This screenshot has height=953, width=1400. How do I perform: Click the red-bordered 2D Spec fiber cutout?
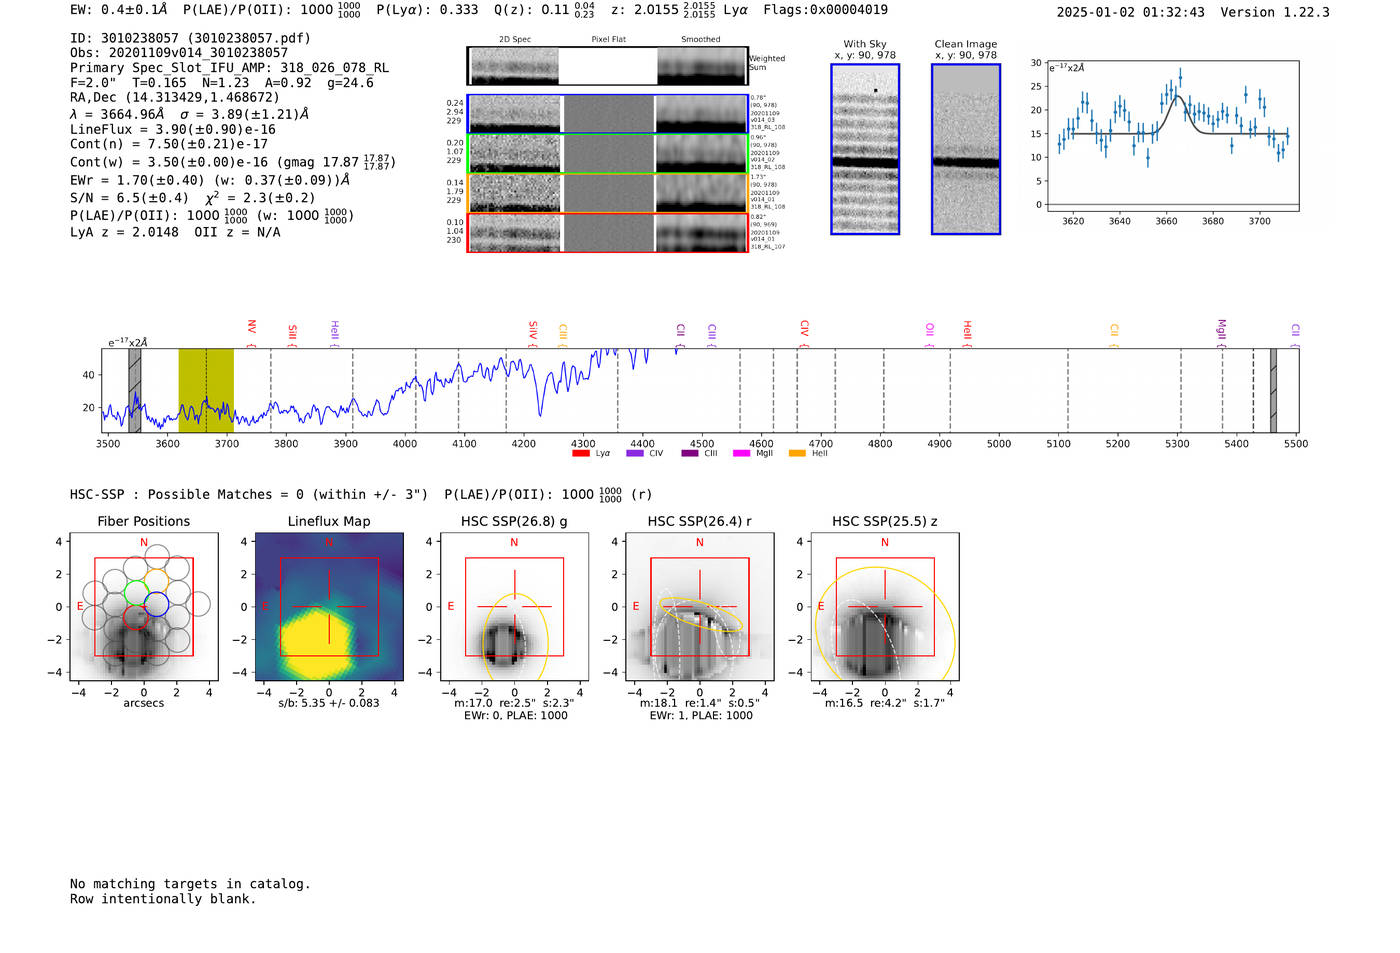coord(607,232)
